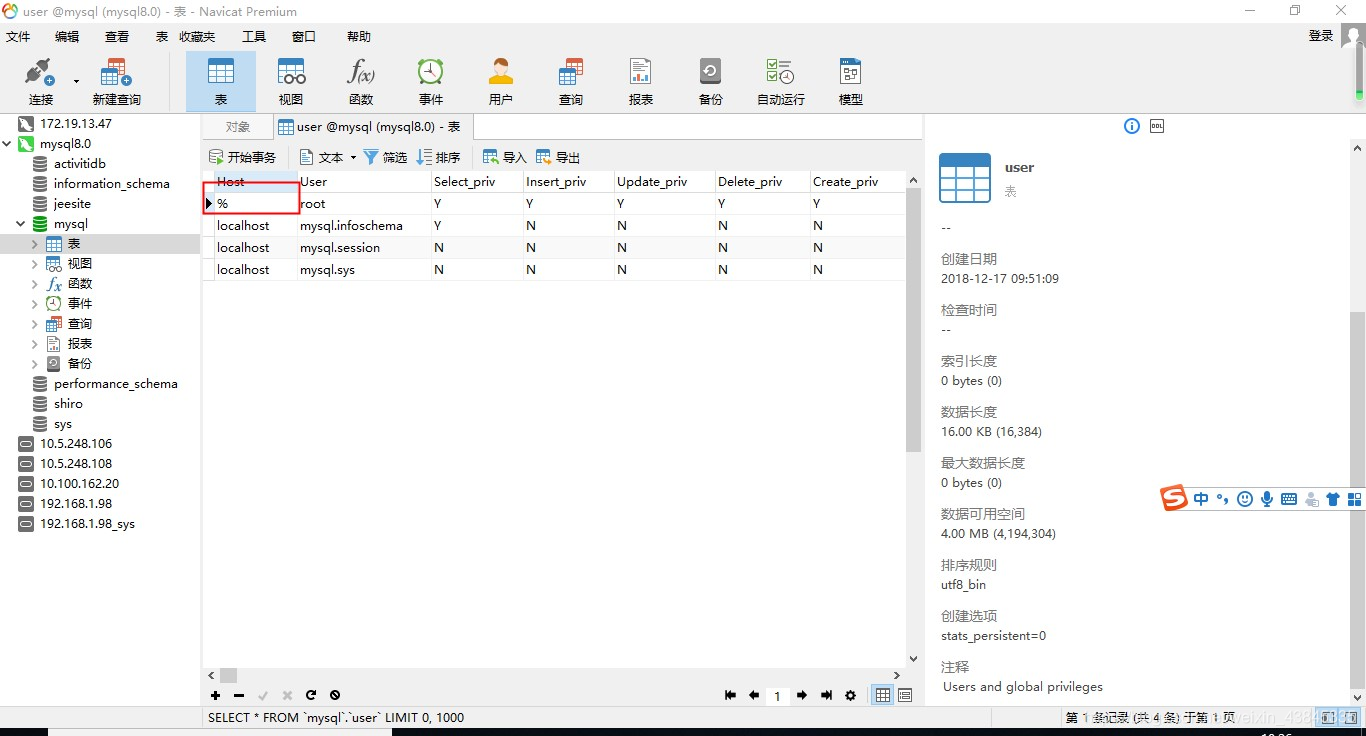1366x736 pixels.
Task: Collapse the mysql8.0 connection
Action: [7, 144]
